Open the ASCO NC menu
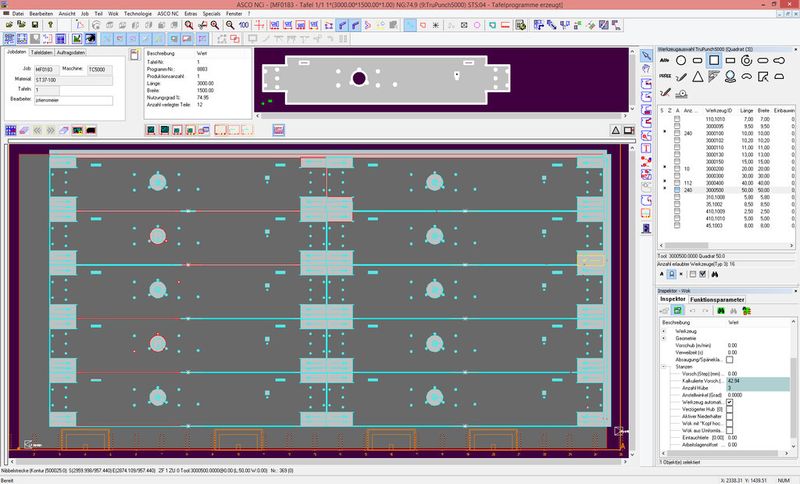Image resolution: width=800 pixels, height=484 pixels. coord(168,14)
